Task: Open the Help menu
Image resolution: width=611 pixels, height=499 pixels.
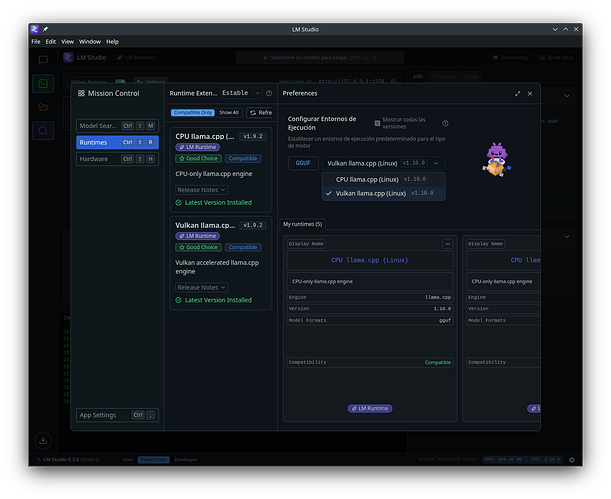Action: [112, 42]
